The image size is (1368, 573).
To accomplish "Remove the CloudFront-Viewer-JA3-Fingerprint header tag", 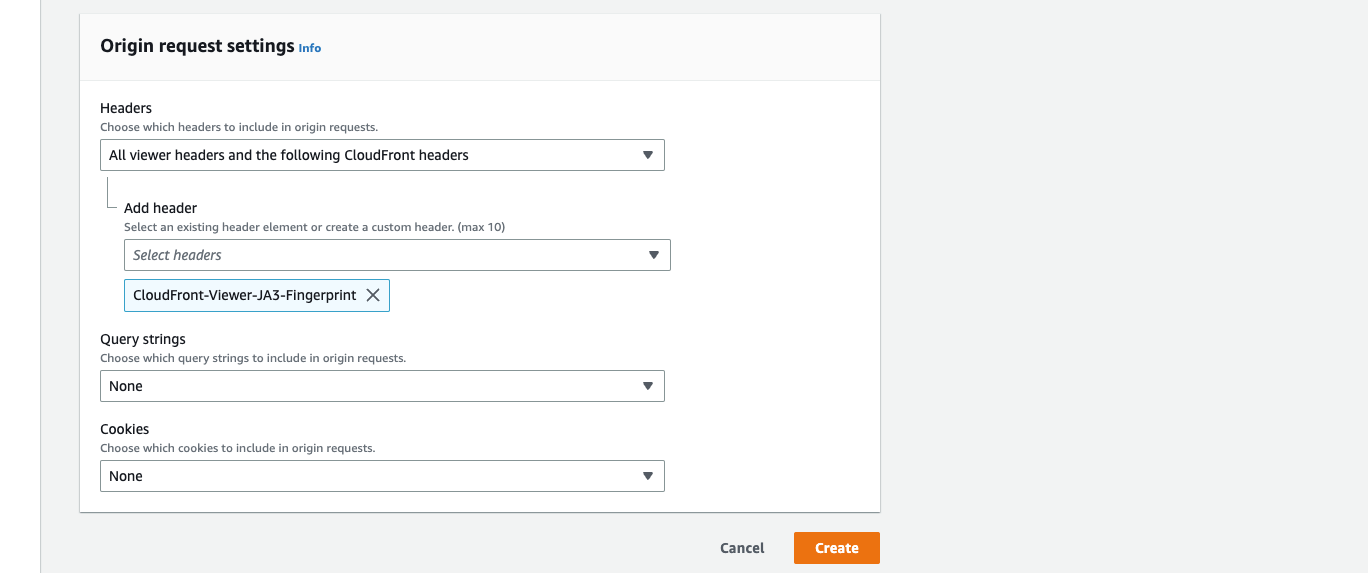I will (x=373, y=295).
